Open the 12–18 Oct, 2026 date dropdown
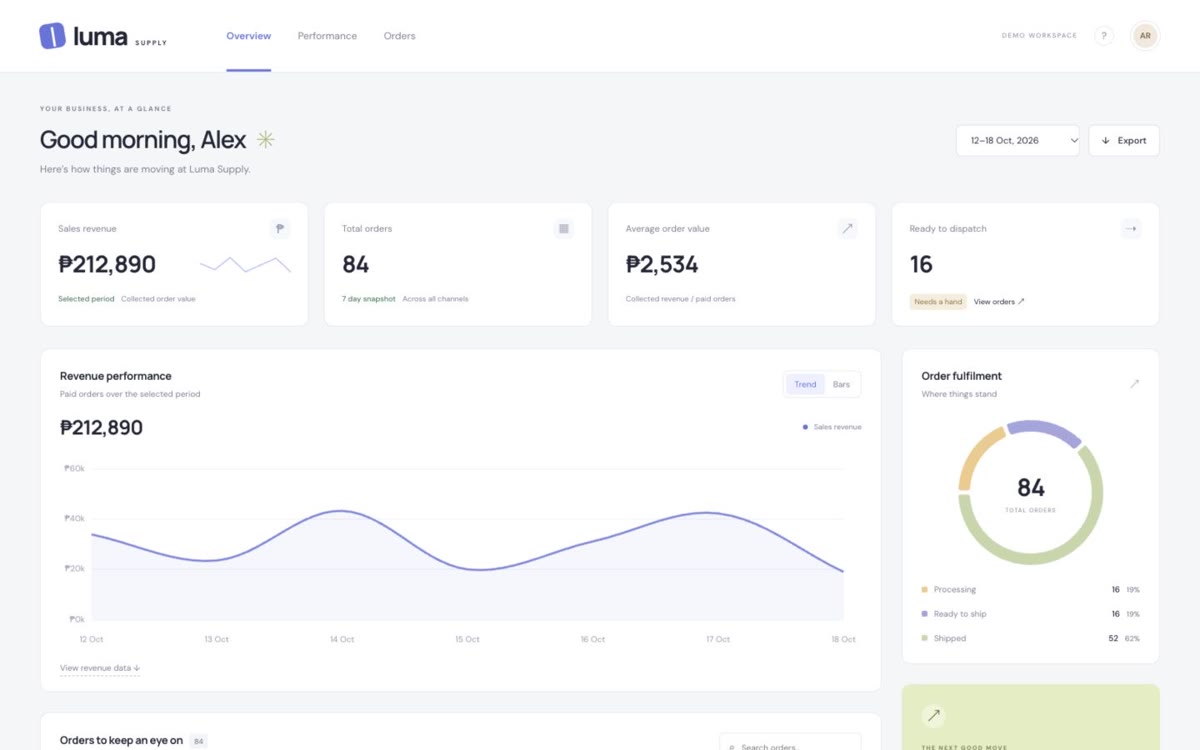Screen dimensions: 1200x750 [x=1018, y=141]
